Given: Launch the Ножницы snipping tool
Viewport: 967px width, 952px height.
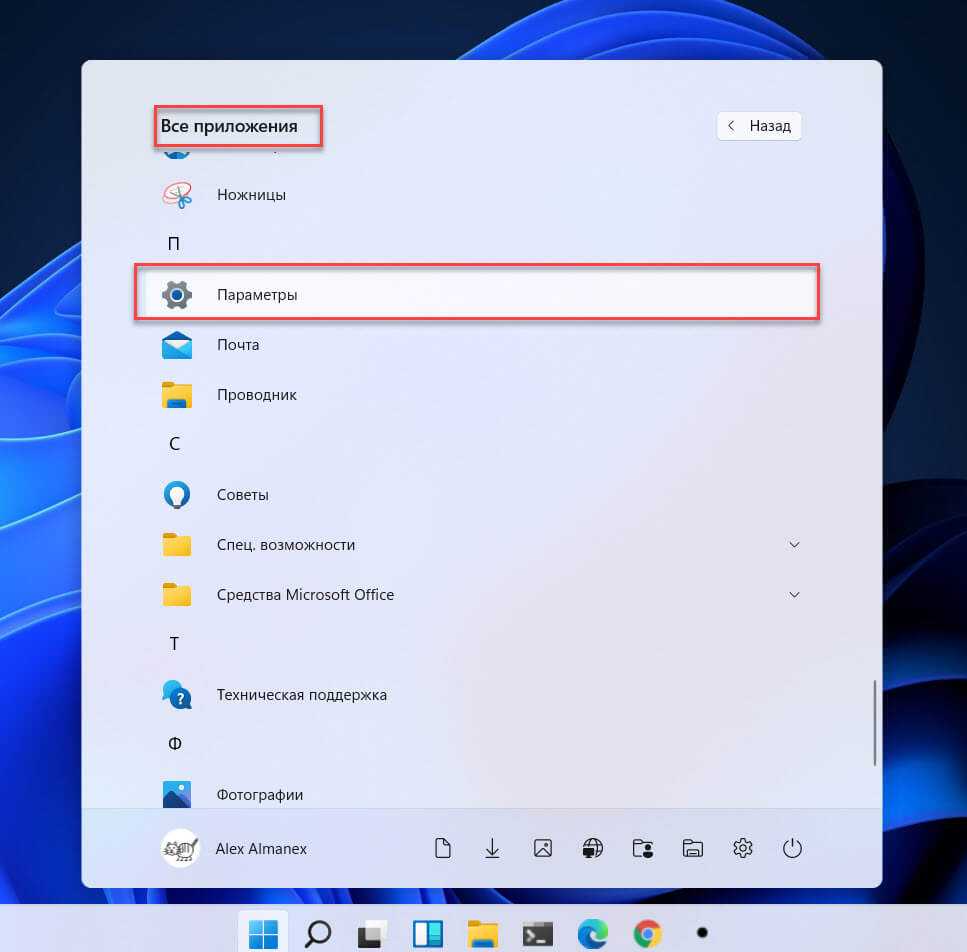Looking at the screenshot, I should (x=251, y=195).
